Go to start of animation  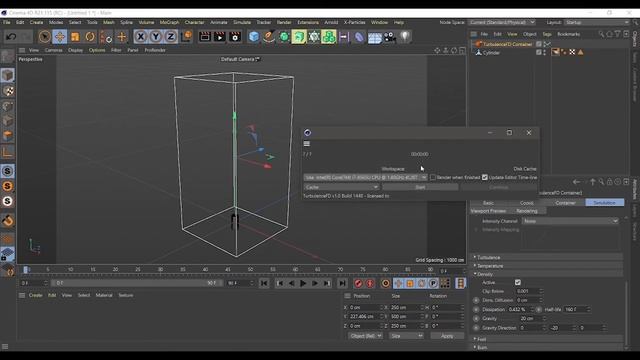[x=264, y=283]
